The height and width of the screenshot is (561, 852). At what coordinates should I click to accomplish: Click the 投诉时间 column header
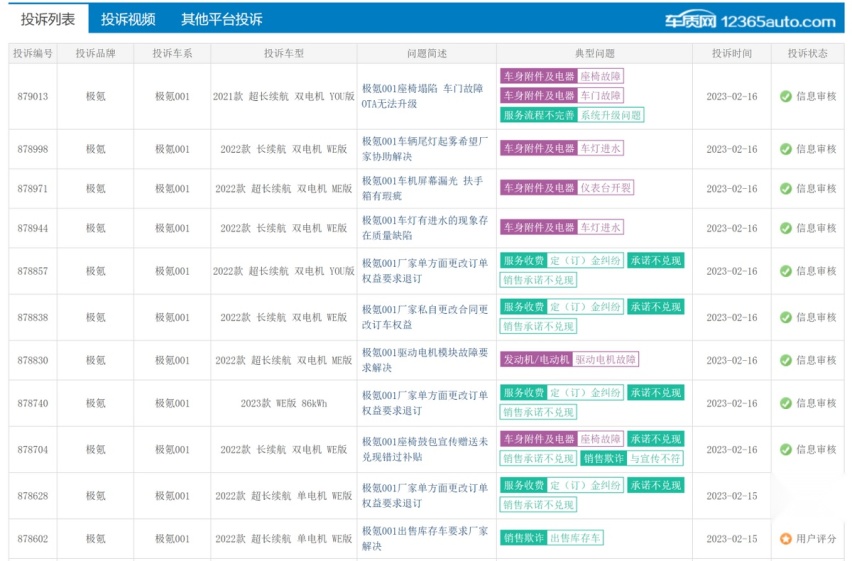click(x=732, y=53)
